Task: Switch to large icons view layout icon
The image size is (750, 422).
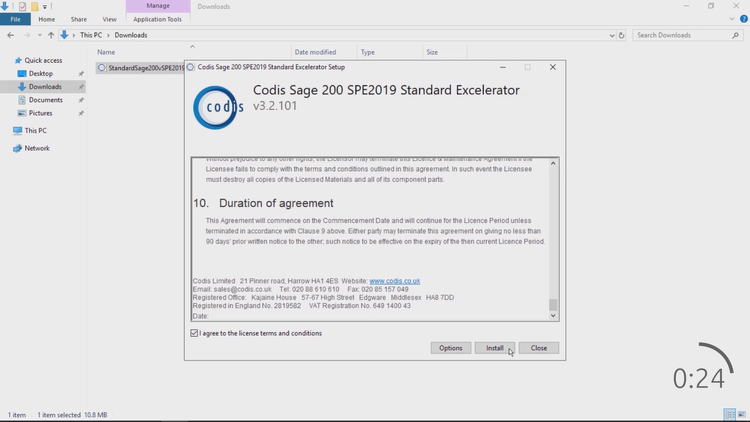Action: click(742, 414)
